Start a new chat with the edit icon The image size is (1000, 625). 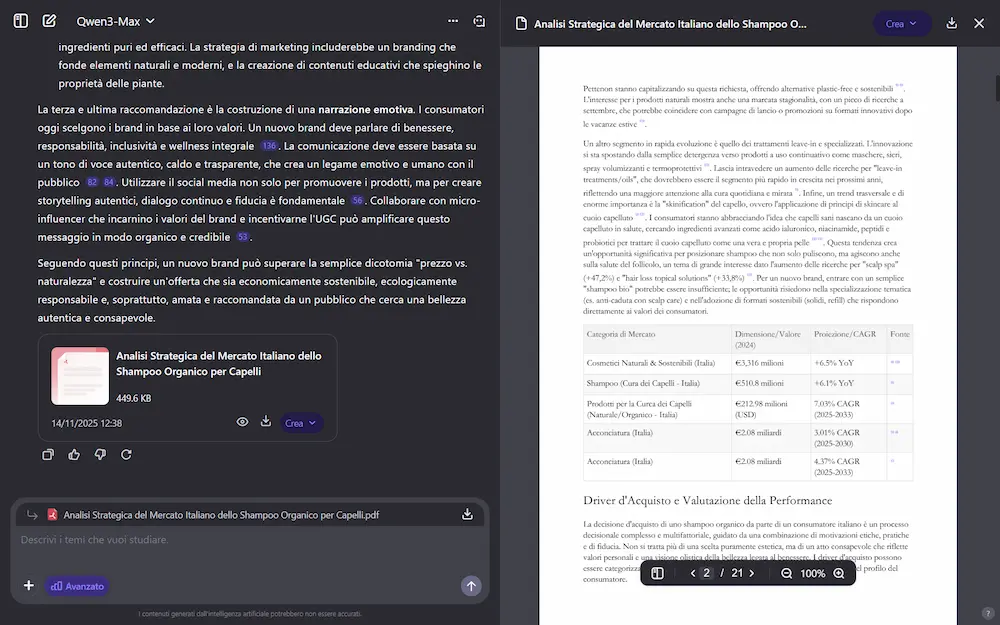tap(49, 21)
